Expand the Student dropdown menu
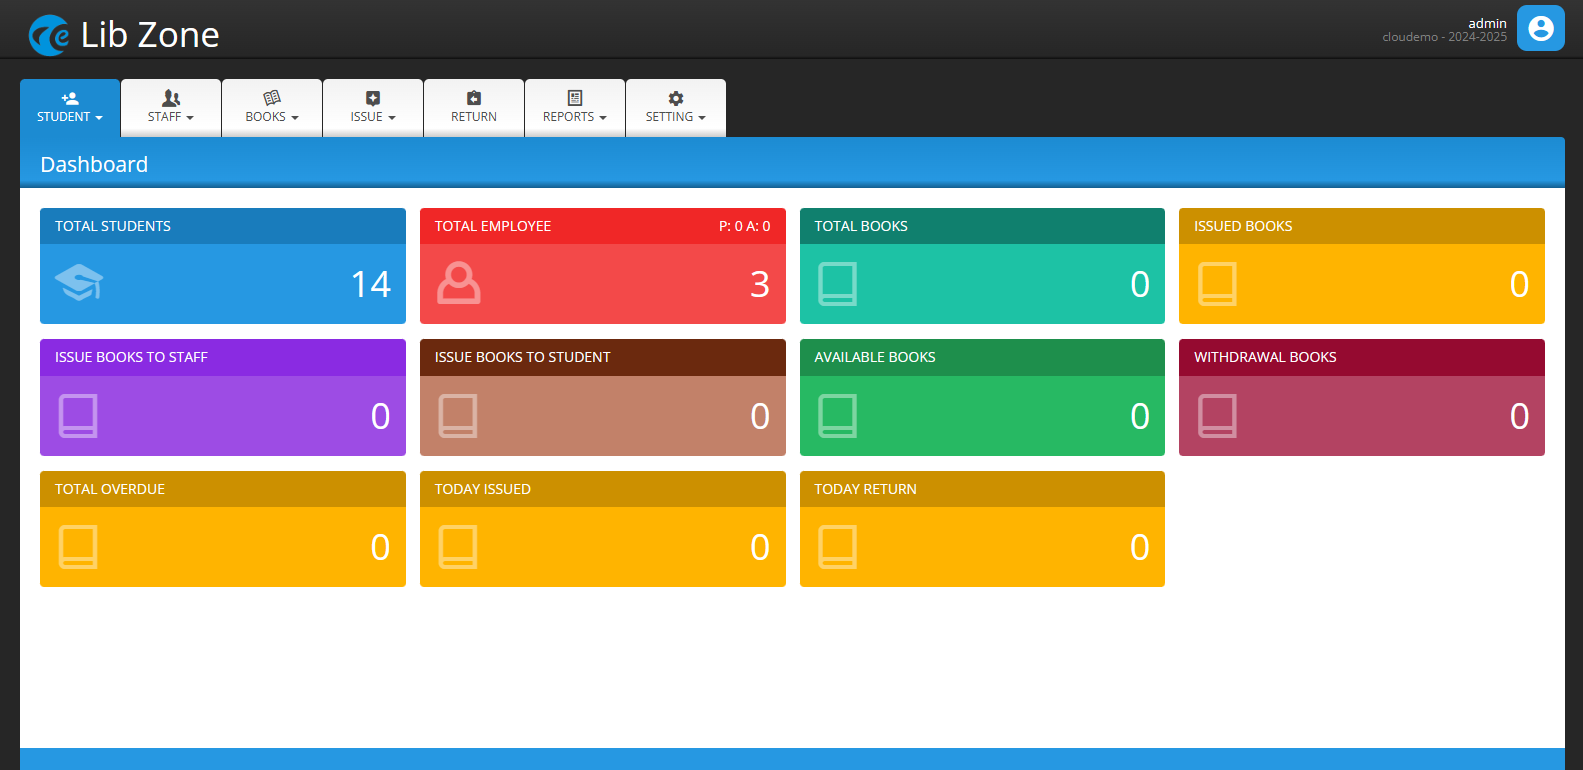This screenshot has width=1583, height=770. [x=70, y=108]
